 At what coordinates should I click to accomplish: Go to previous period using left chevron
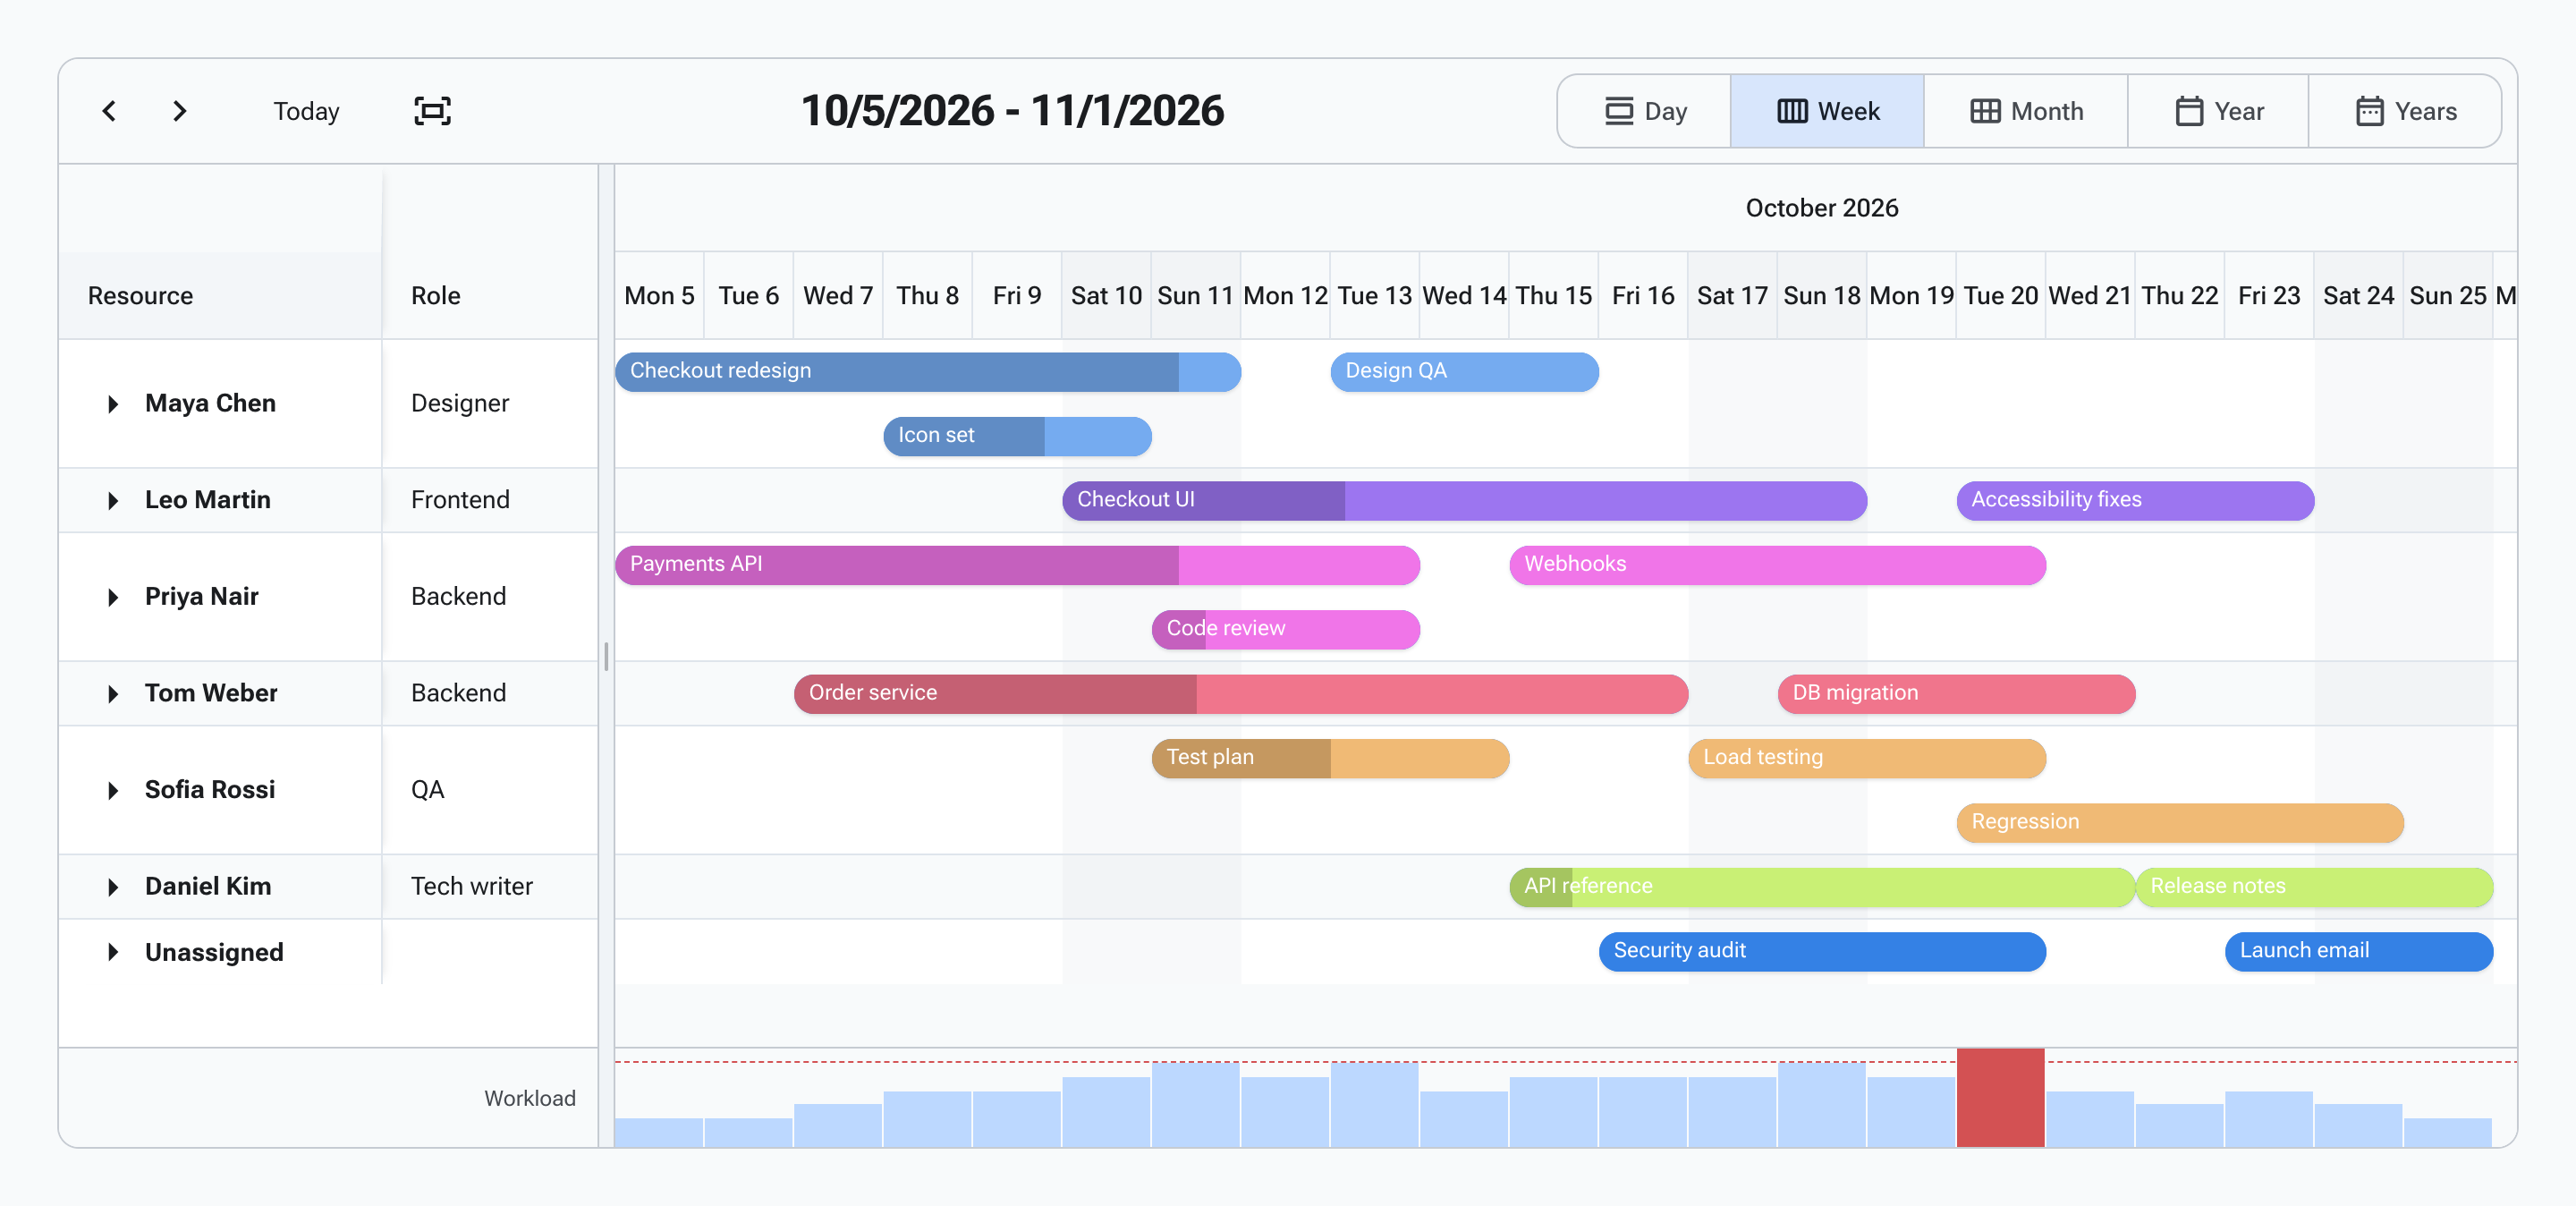point(110,111)
